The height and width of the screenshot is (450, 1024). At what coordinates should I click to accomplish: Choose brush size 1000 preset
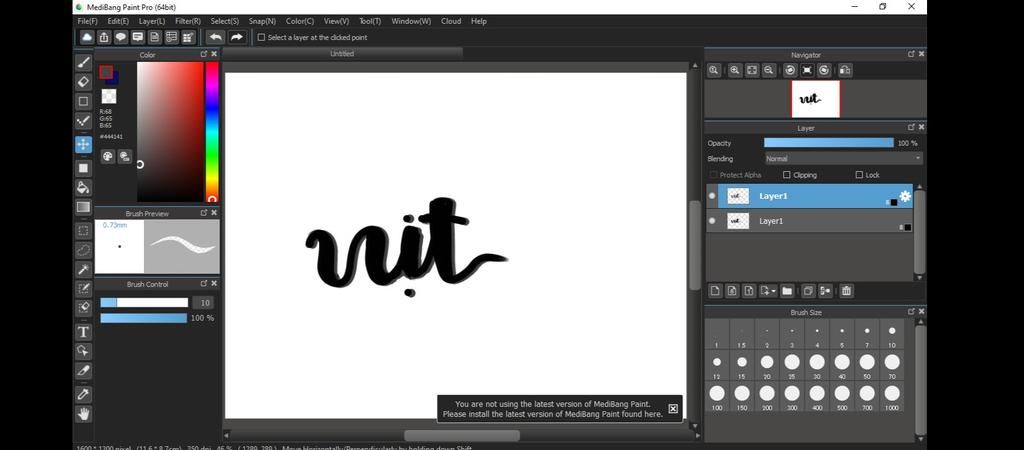(891, 397)
